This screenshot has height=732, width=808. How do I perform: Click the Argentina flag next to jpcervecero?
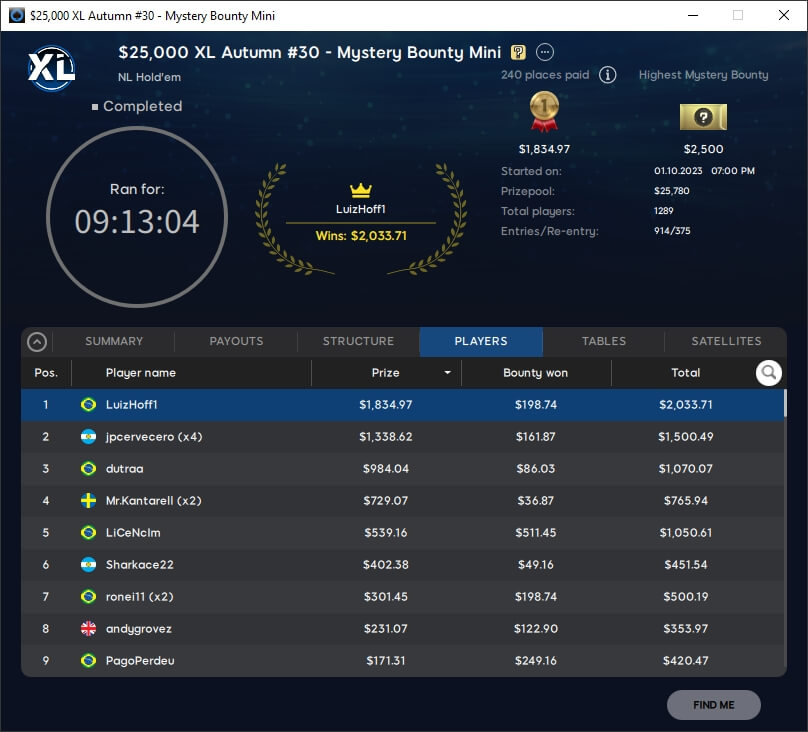pyautogui.click(x=89, y=437)
